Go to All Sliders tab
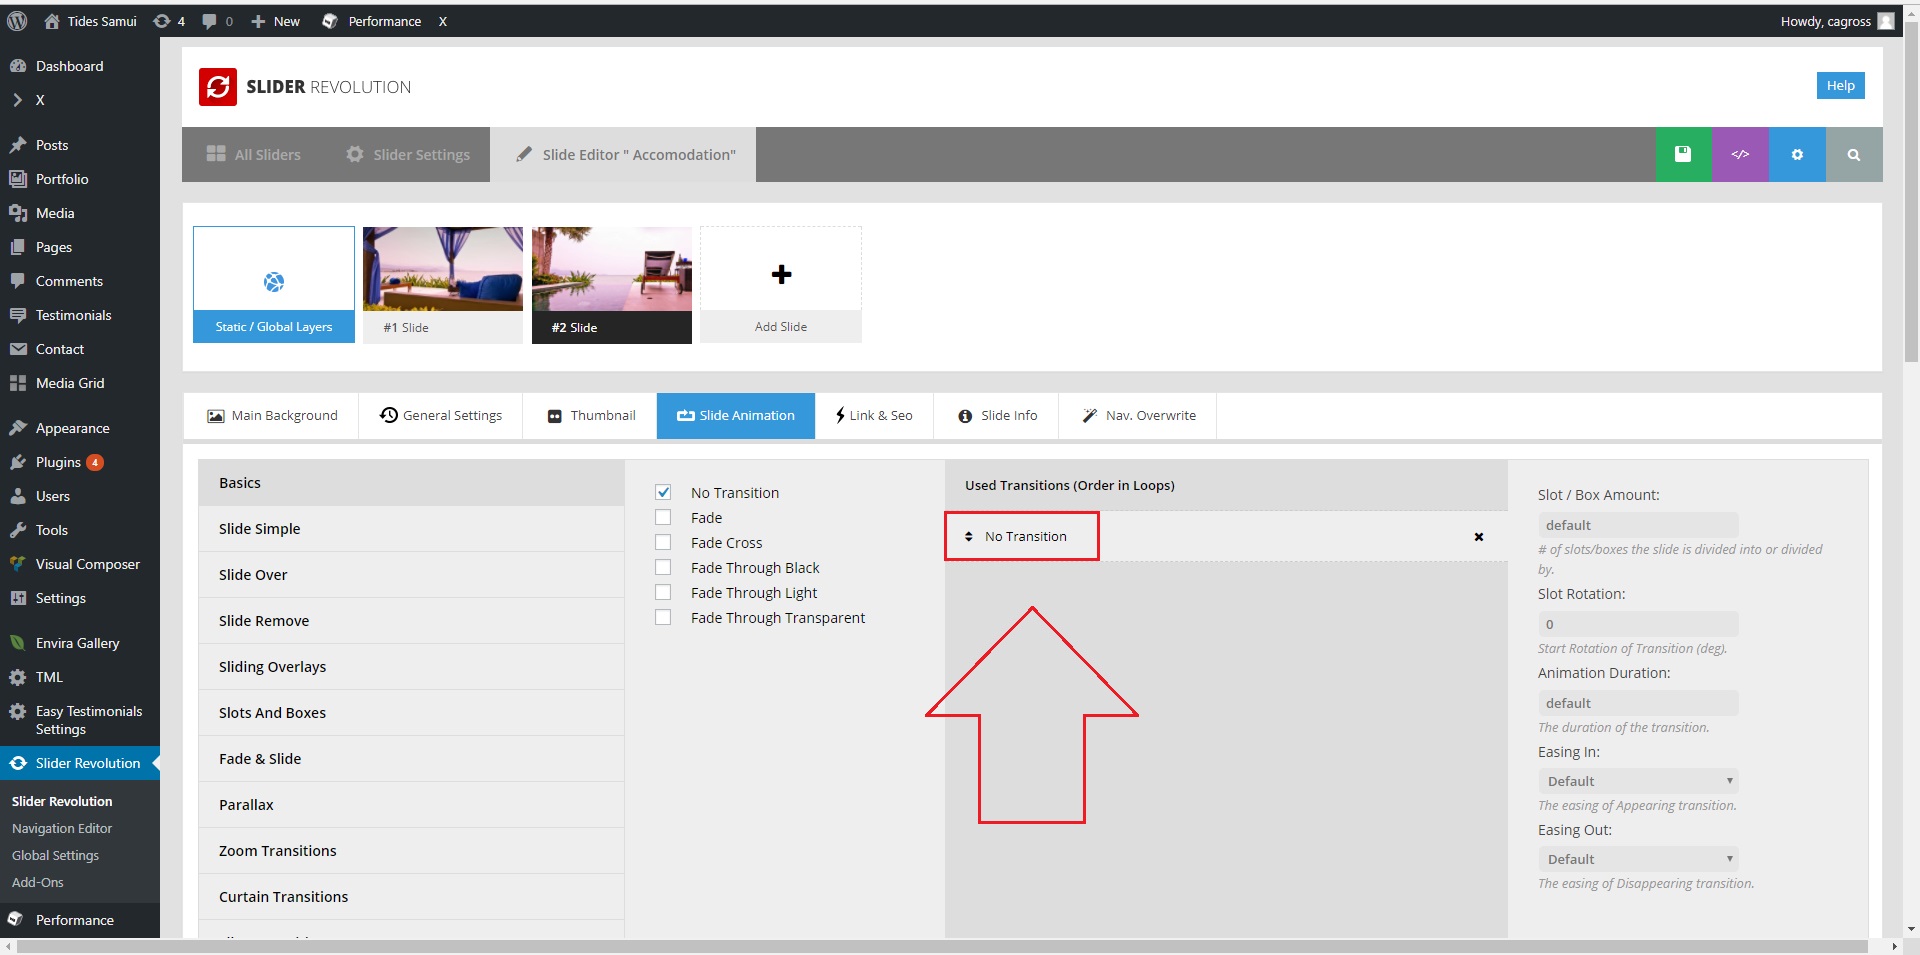This screenshot has height=955, width=1920. pyautogui.click(x=253, y=155)
